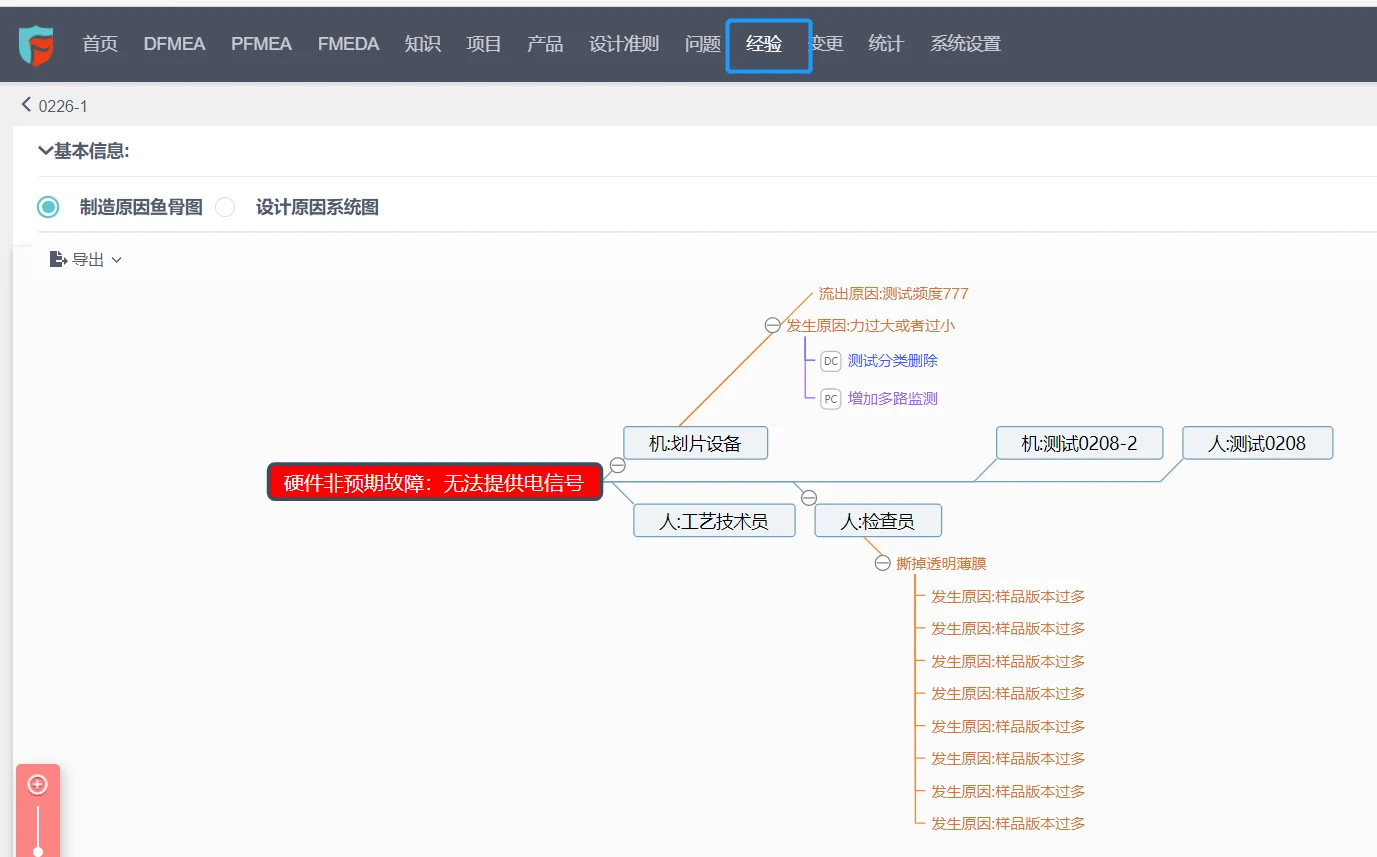Open the 知识 menu
This screenshot has width=1377, height=857.
423,44
